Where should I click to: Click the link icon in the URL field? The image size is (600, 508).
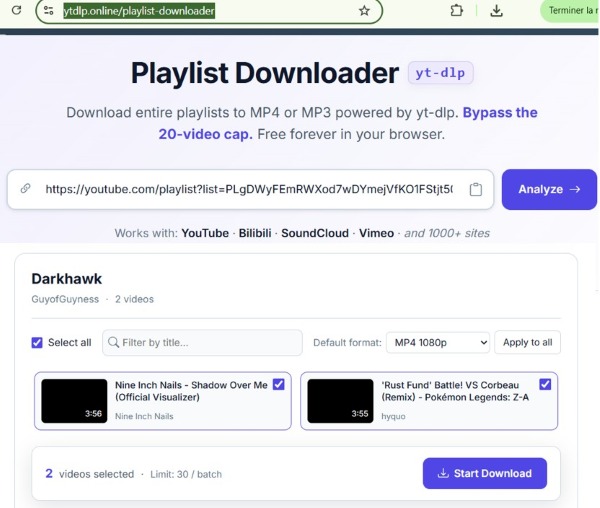point(26,188)
